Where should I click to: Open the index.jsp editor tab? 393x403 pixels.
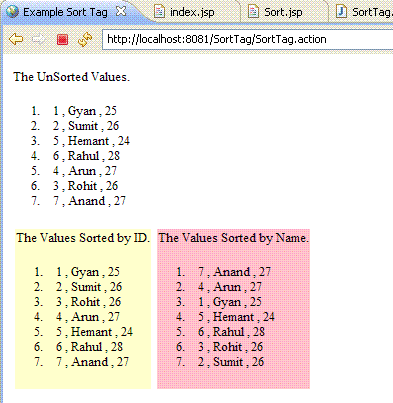(x=192, y=12)
